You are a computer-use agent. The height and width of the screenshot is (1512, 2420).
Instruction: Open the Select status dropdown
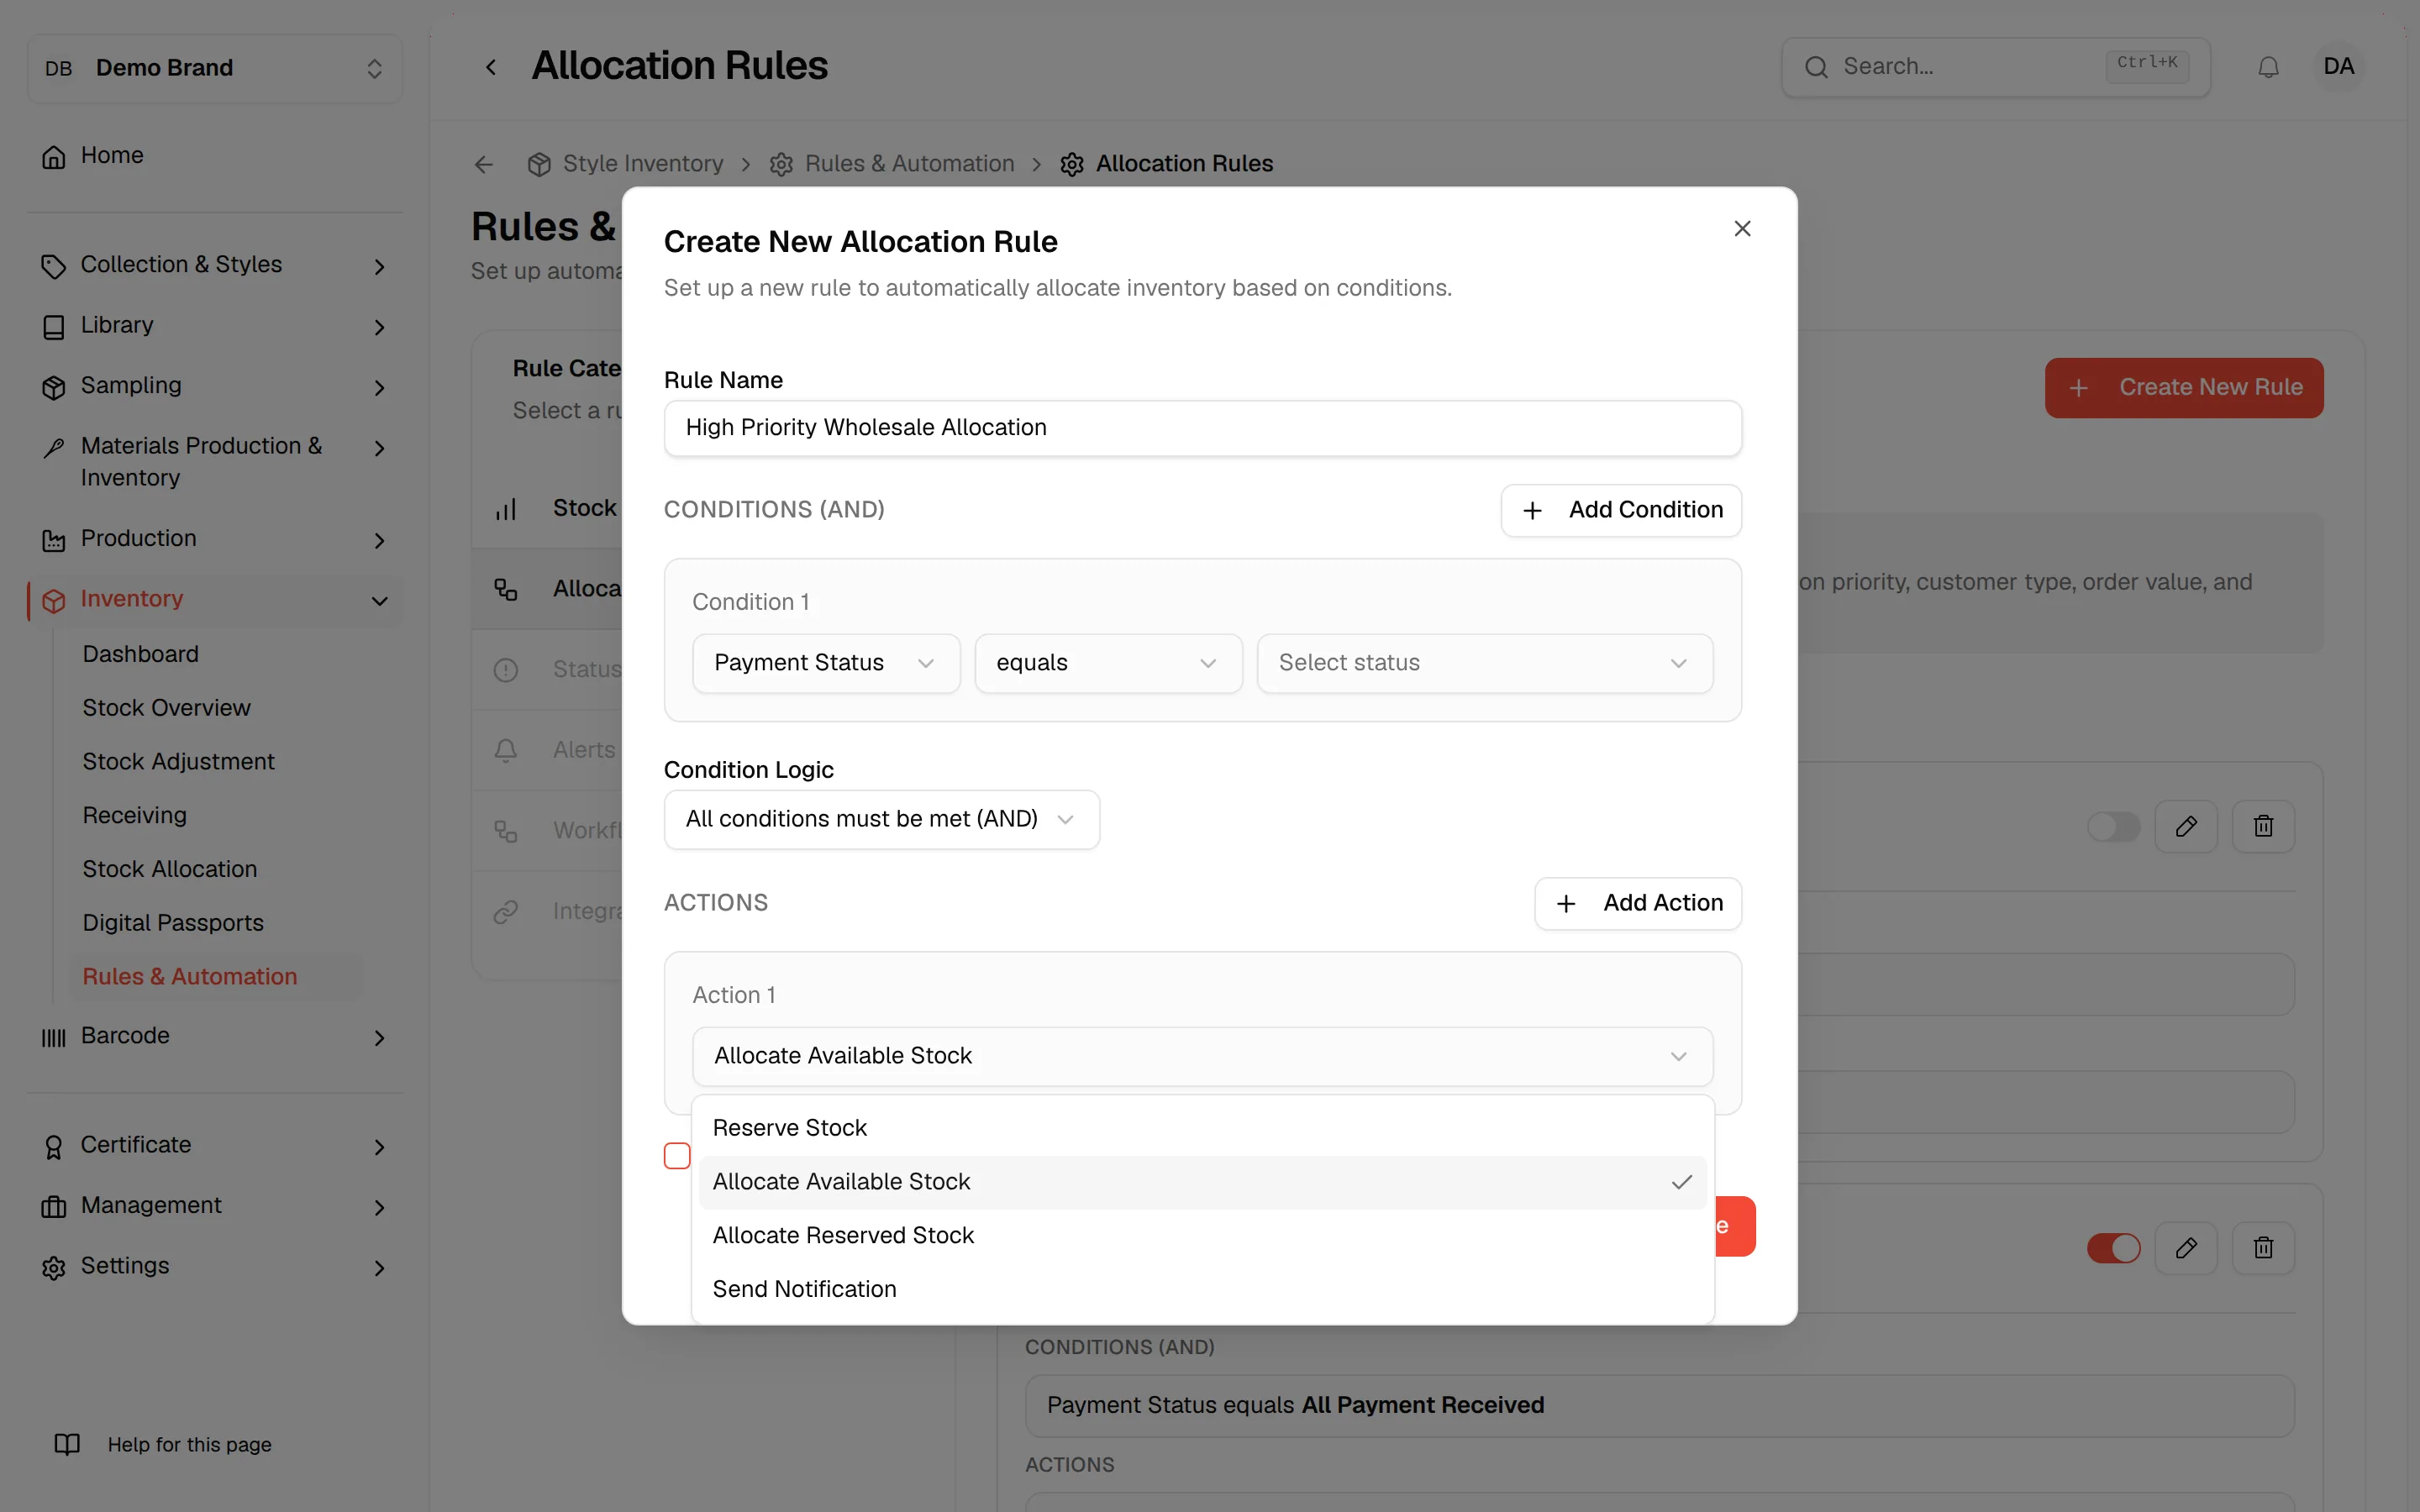tap(1485, 663)
